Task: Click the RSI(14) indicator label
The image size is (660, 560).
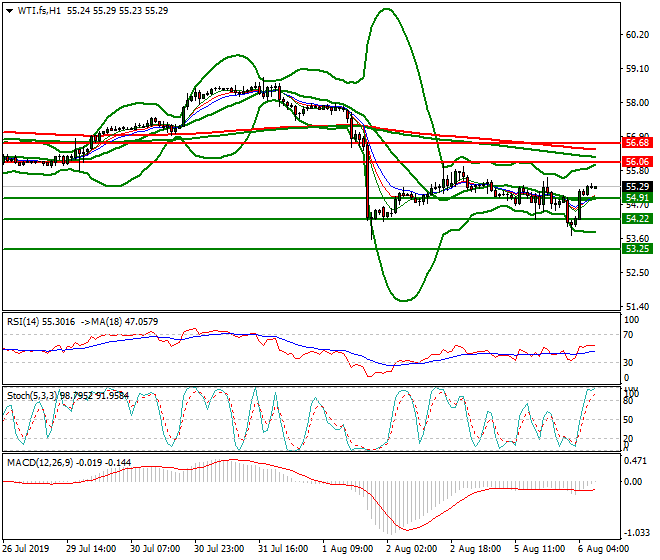Action: pos(26,322)
